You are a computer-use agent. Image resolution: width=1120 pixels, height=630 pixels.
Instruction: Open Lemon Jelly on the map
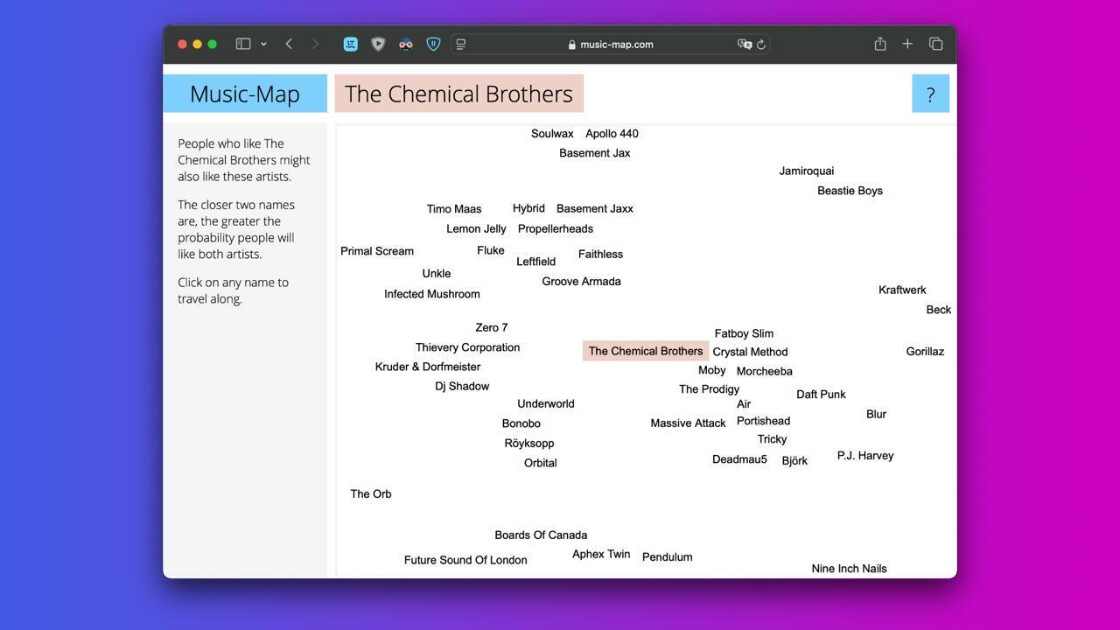[476, 229]
